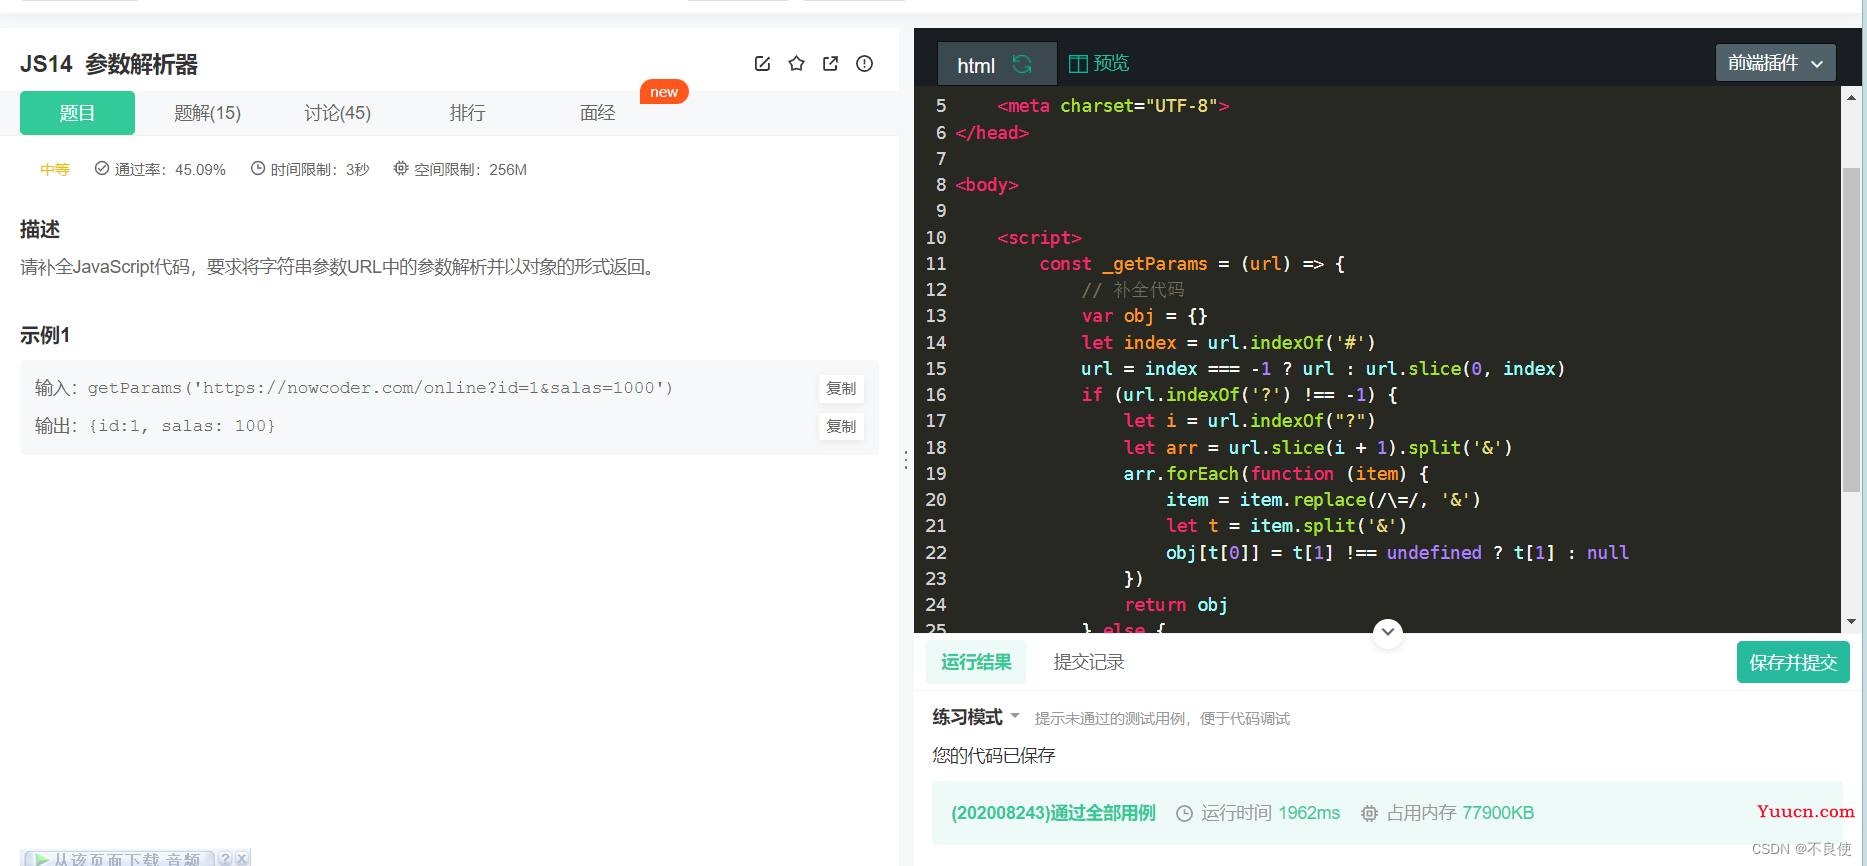
Task: Click the edit note icon beside the title
Action: [x=762, y=64]
